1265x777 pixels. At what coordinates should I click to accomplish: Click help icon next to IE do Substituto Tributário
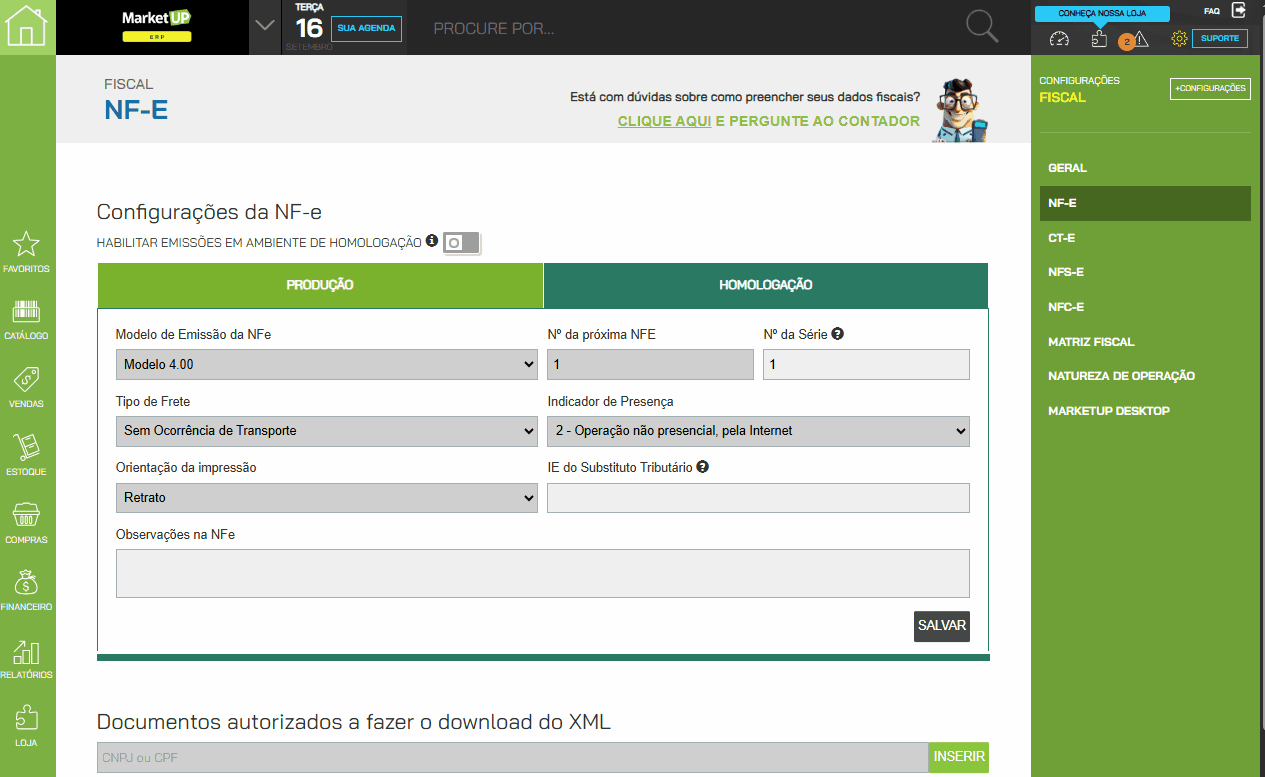click(703, 467)
